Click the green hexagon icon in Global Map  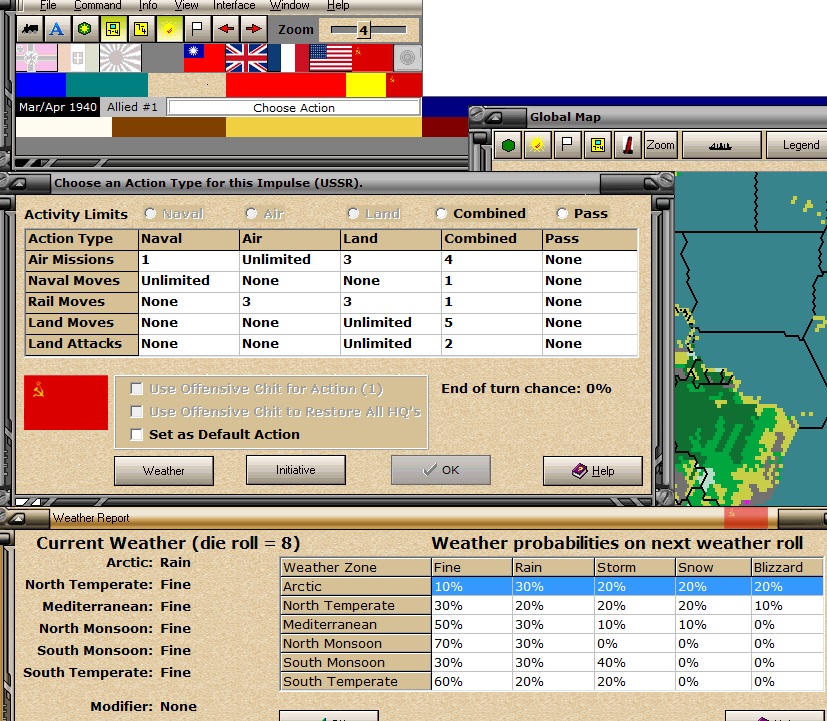point(508,145)
